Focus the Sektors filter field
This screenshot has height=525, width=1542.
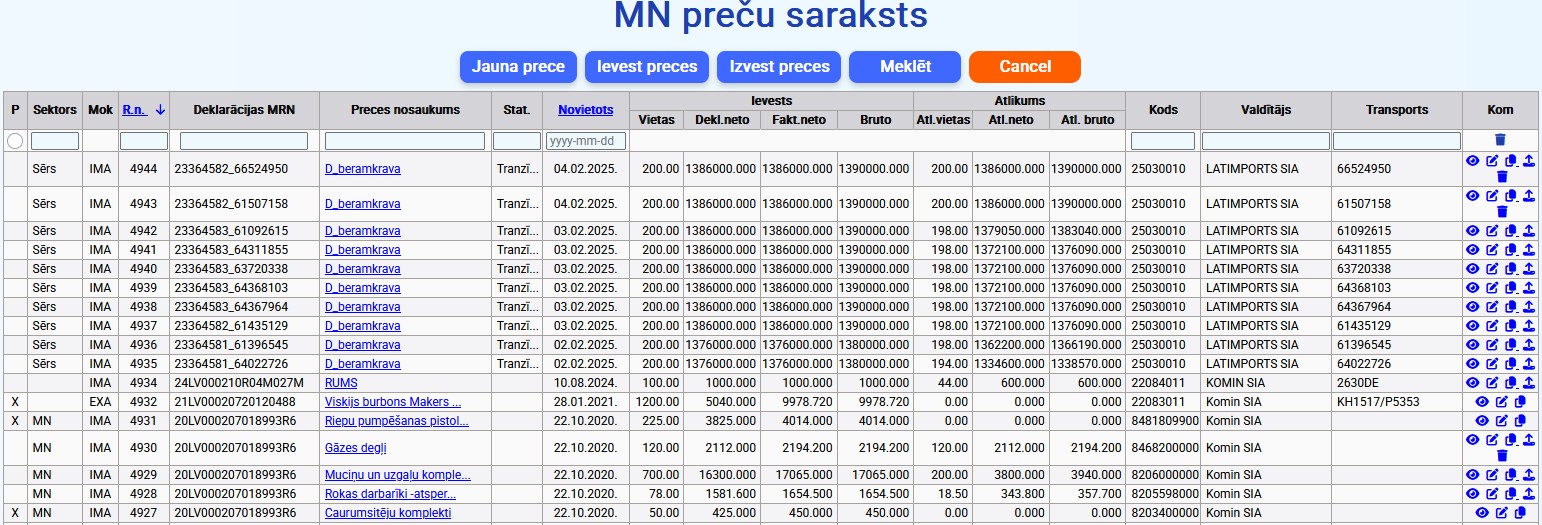[55, 141]
